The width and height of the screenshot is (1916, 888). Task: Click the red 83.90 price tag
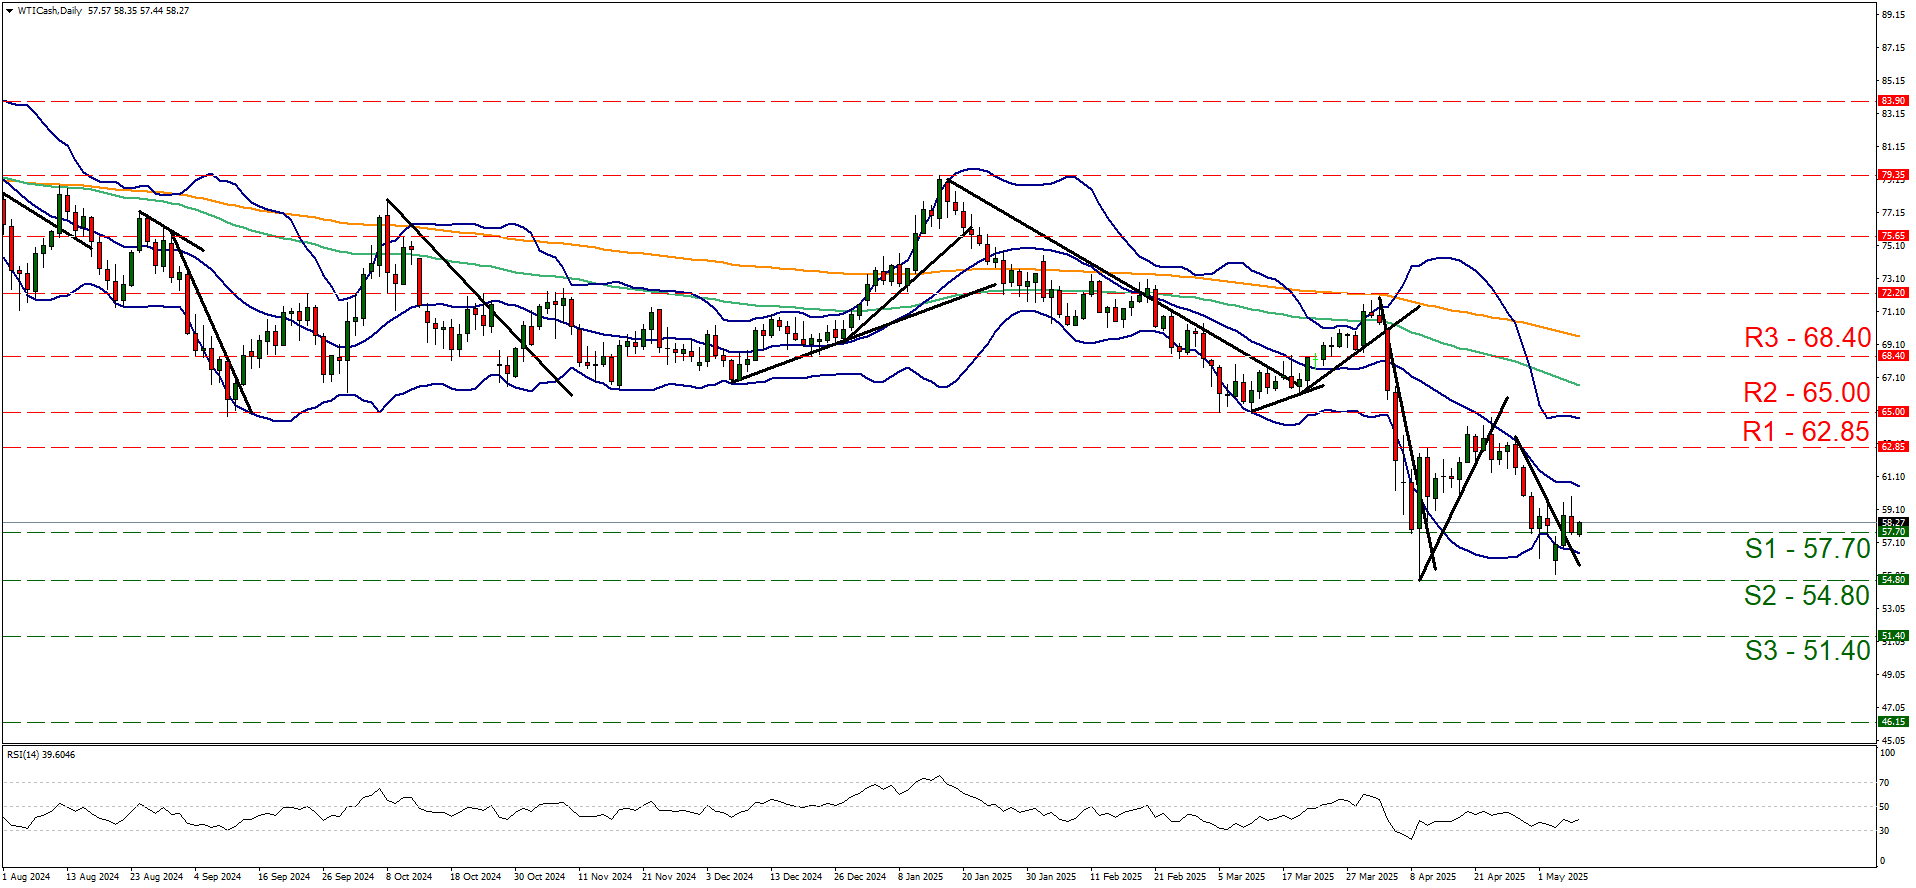pyautogui.click(x=1892, y=101)
